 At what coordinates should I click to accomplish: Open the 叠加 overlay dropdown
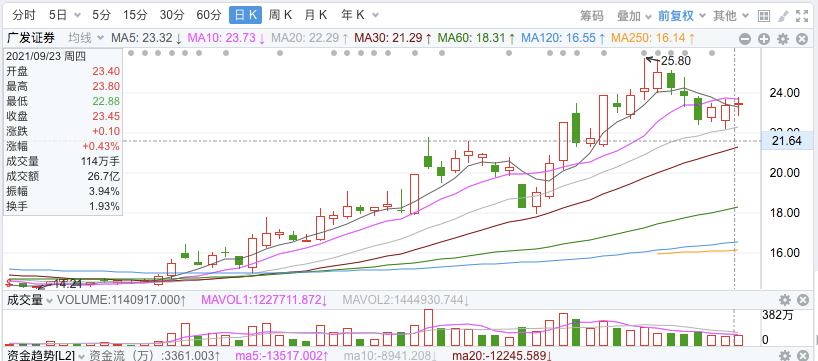point(634,16)
